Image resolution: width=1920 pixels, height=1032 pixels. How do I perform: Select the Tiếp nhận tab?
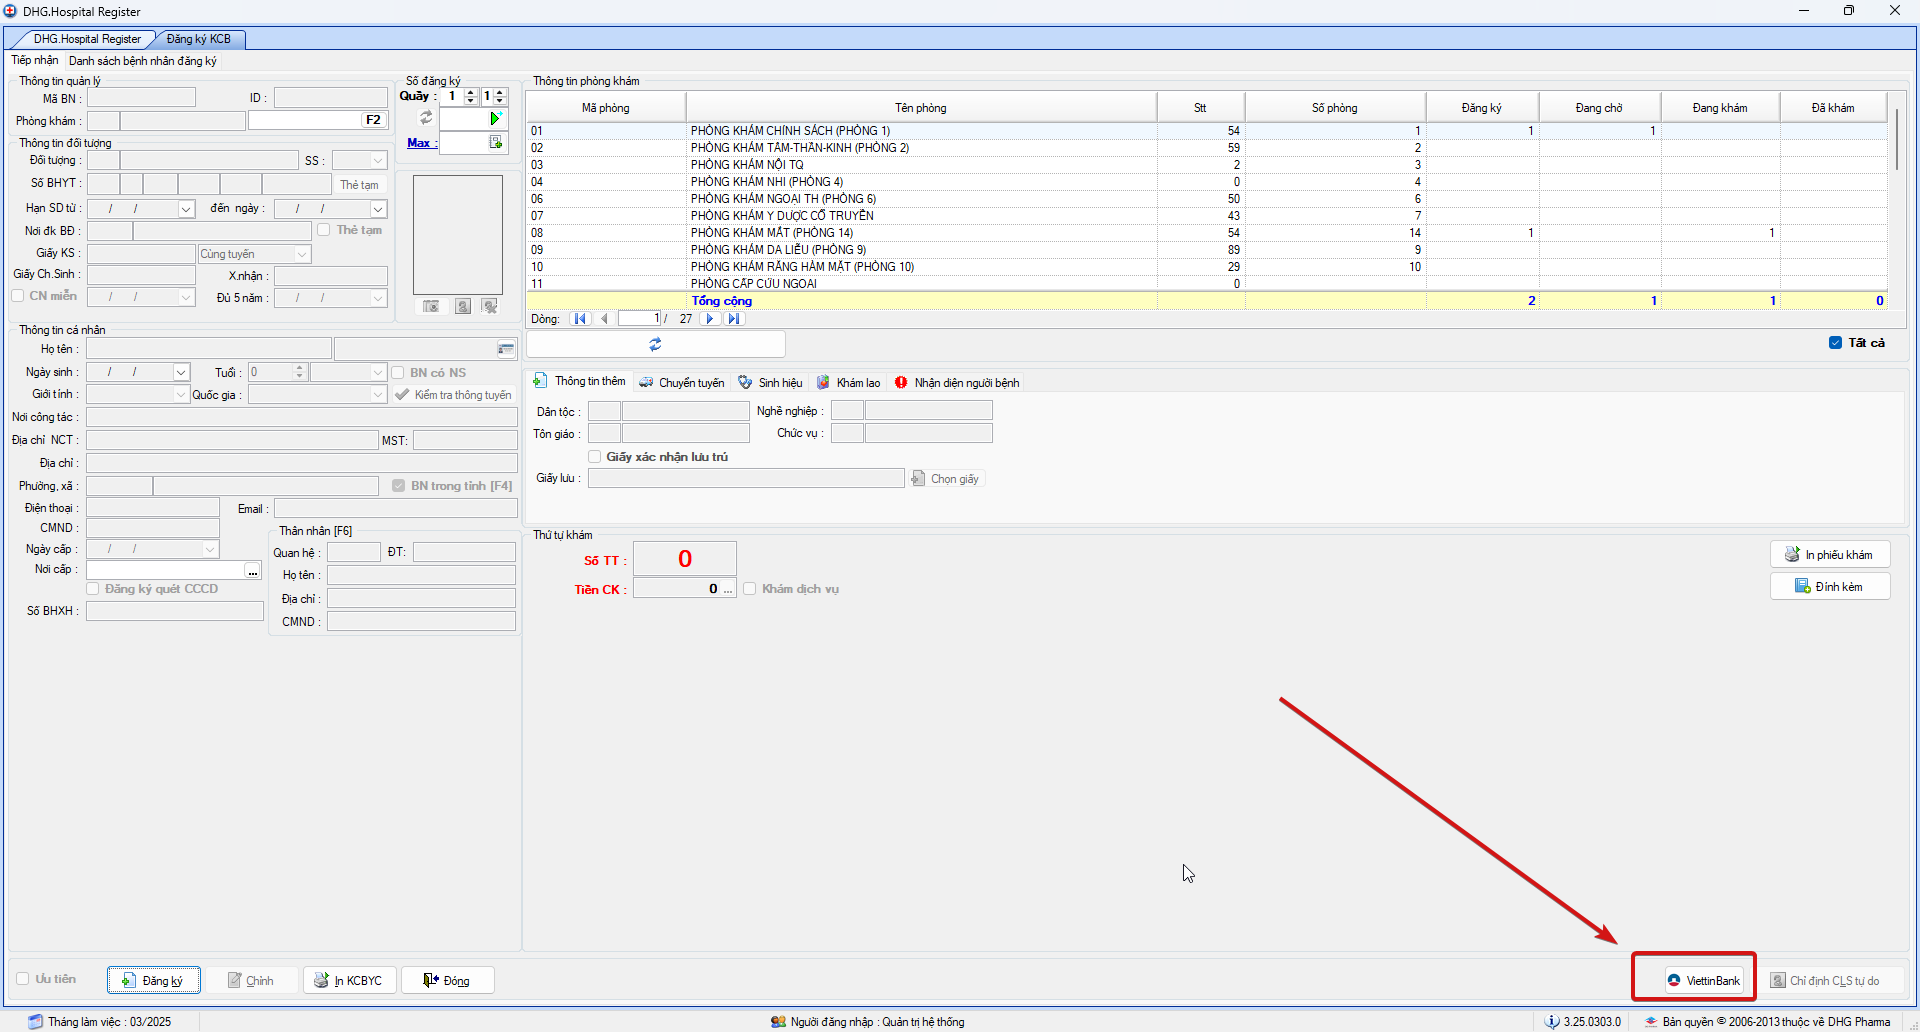(35, 61)
